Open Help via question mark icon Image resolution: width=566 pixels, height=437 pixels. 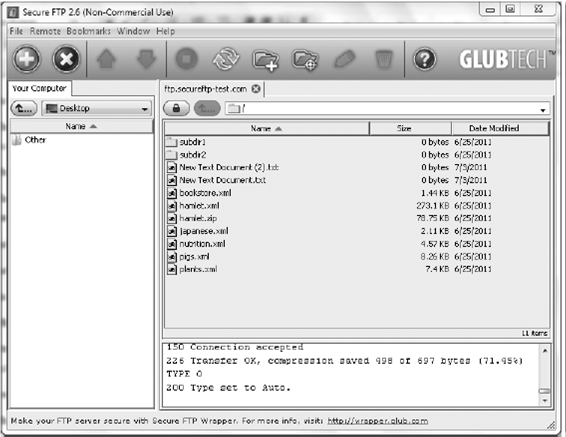point(424,59)
